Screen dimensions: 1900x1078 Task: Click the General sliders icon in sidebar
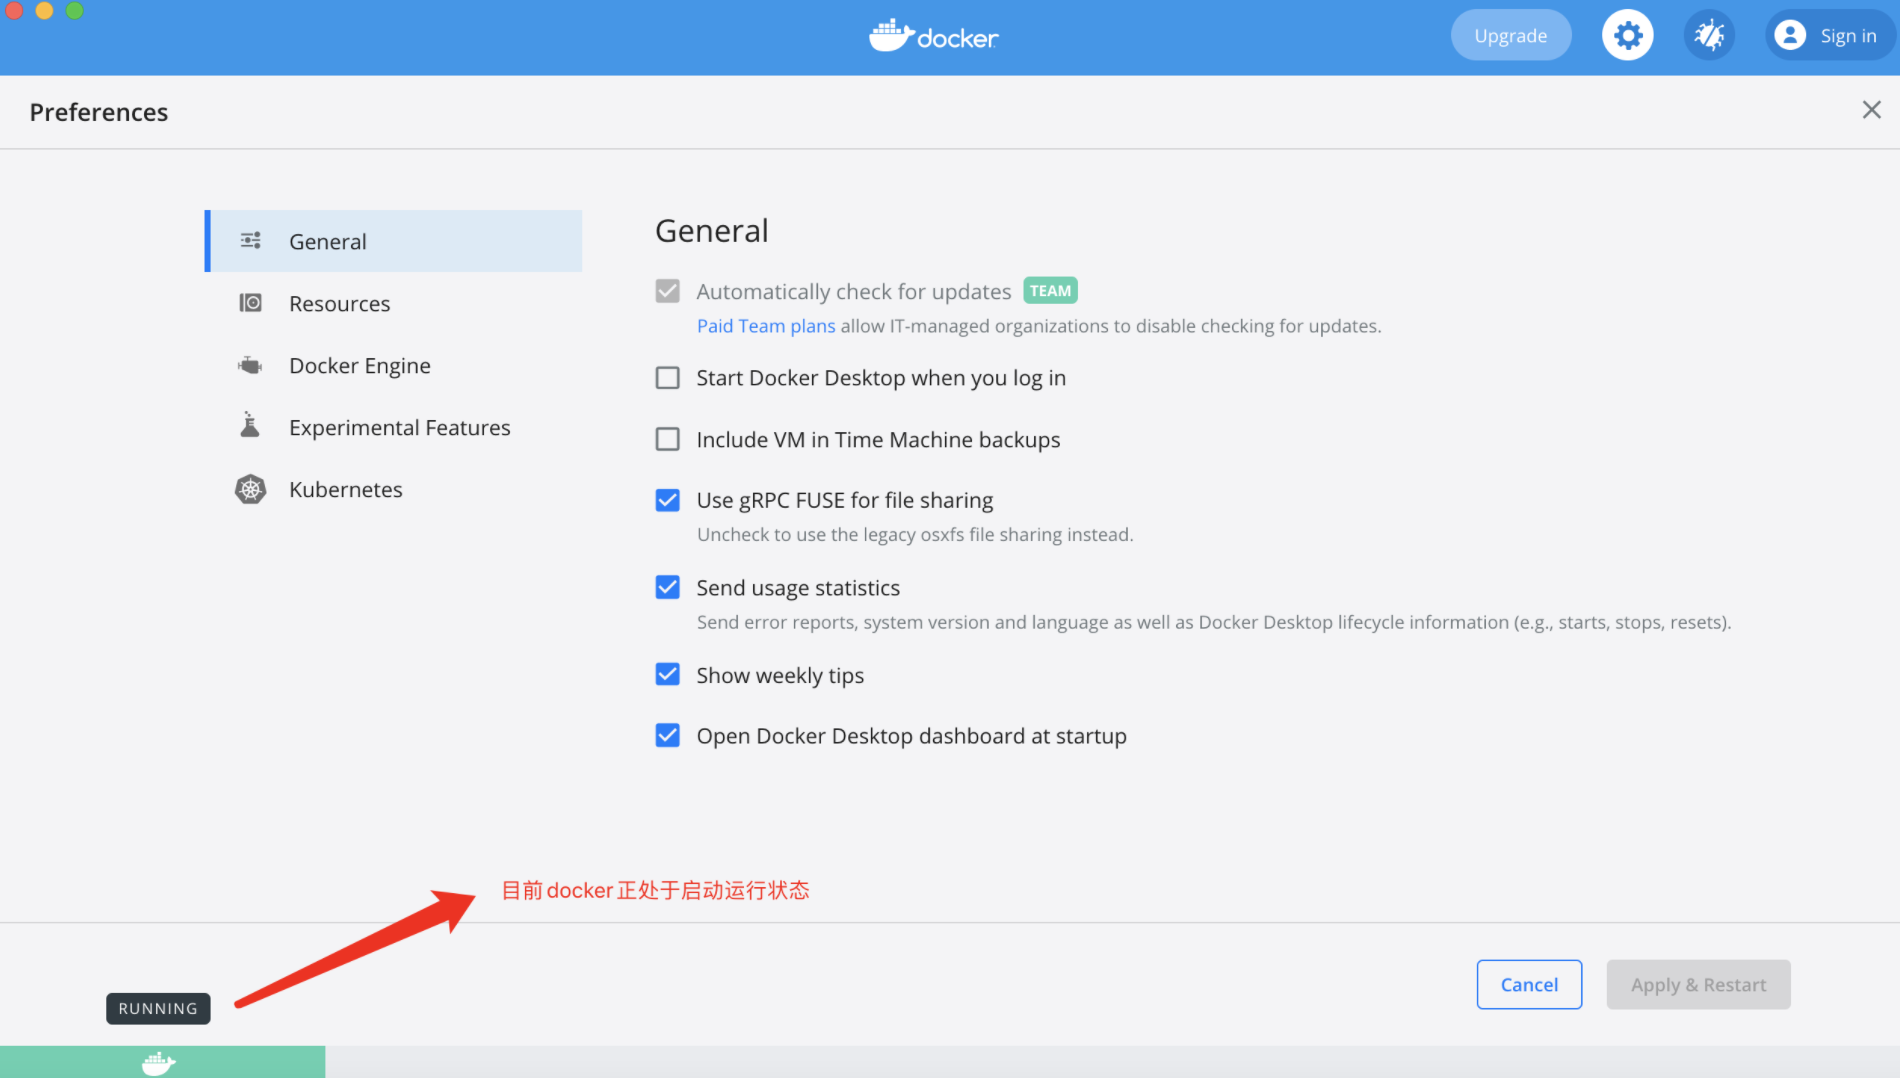251,240
